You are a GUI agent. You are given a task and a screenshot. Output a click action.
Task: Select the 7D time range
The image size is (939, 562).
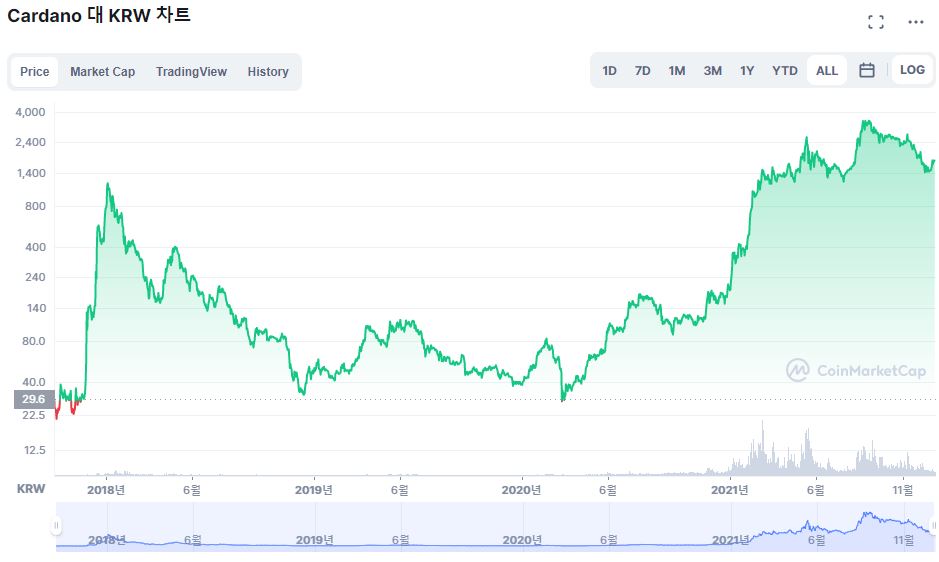coord(642,71)
